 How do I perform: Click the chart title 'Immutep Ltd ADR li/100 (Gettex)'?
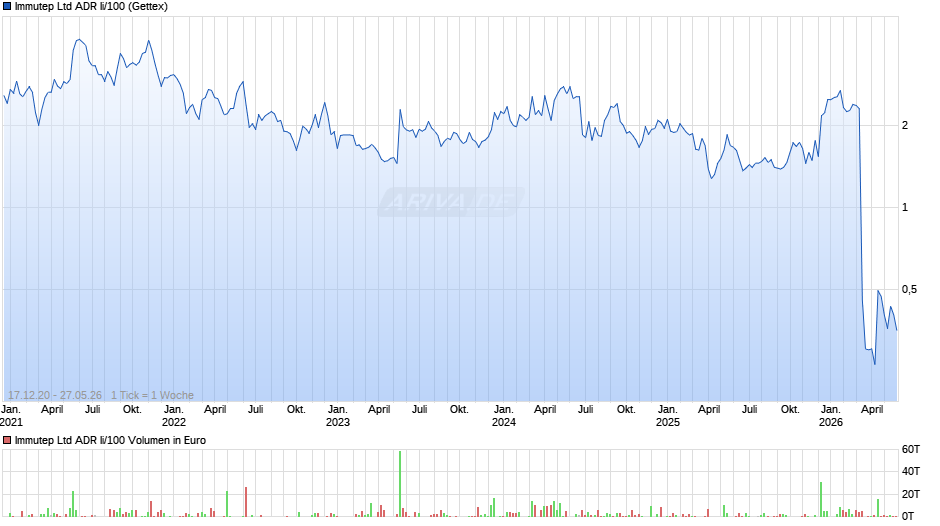coord(91,7)
